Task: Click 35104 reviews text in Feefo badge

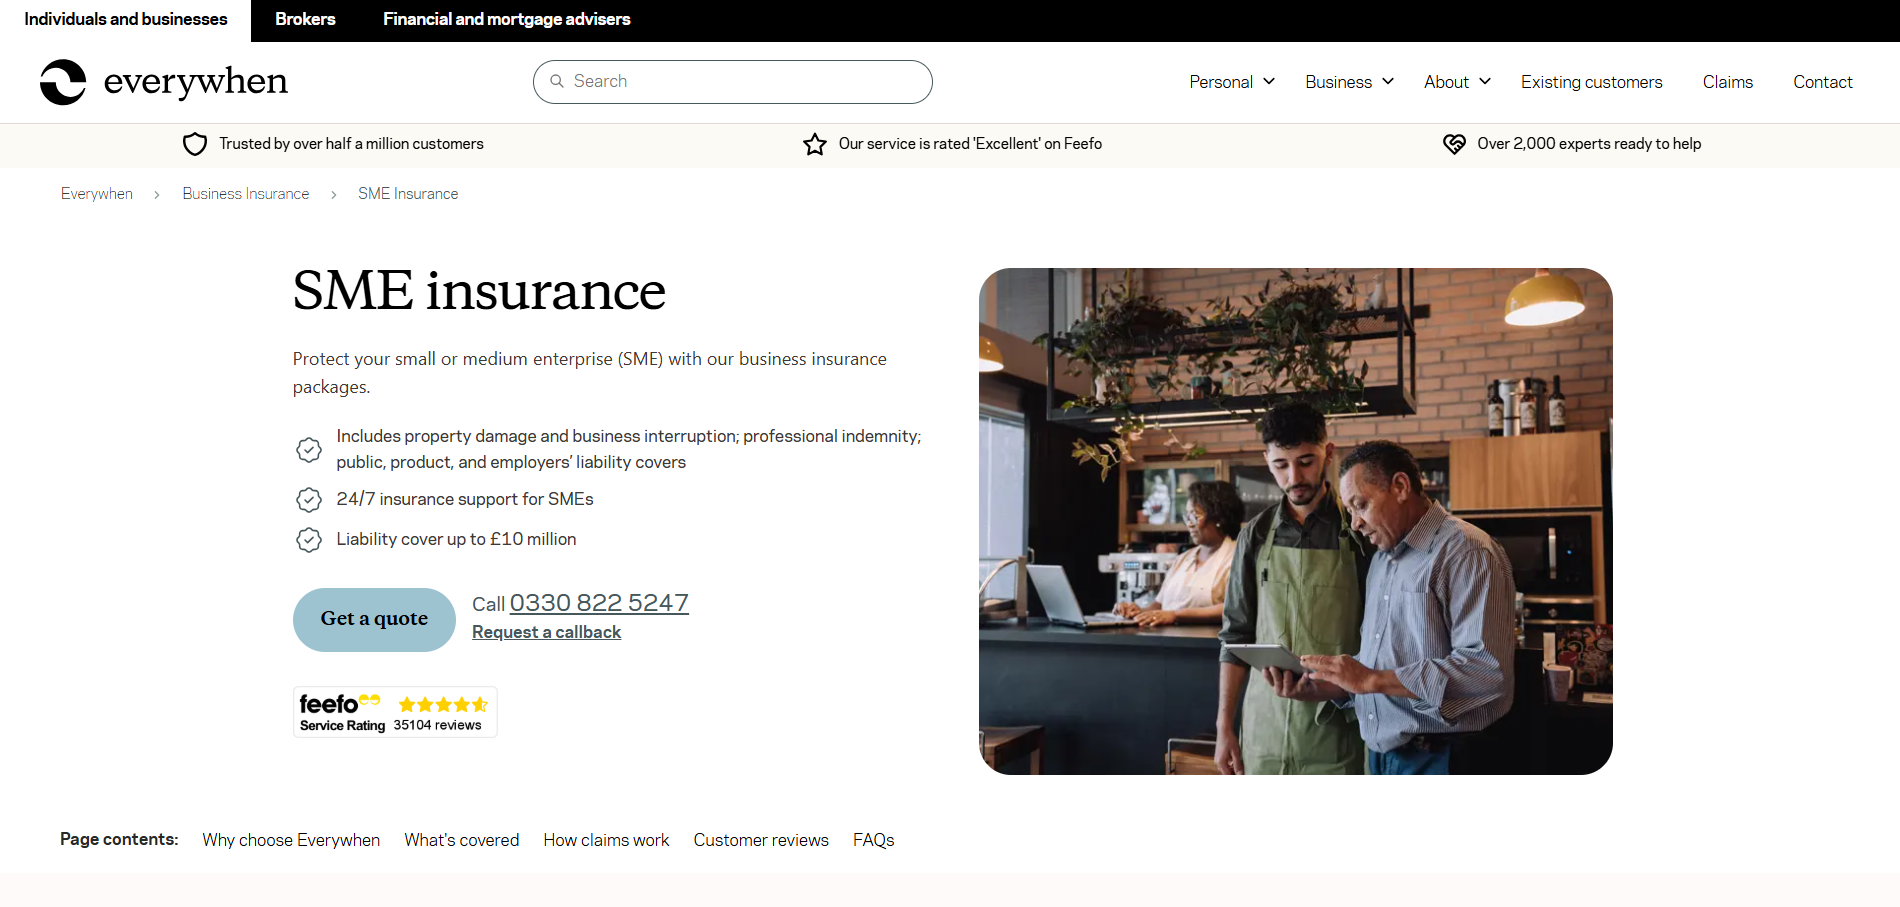Action: (437, 725)
